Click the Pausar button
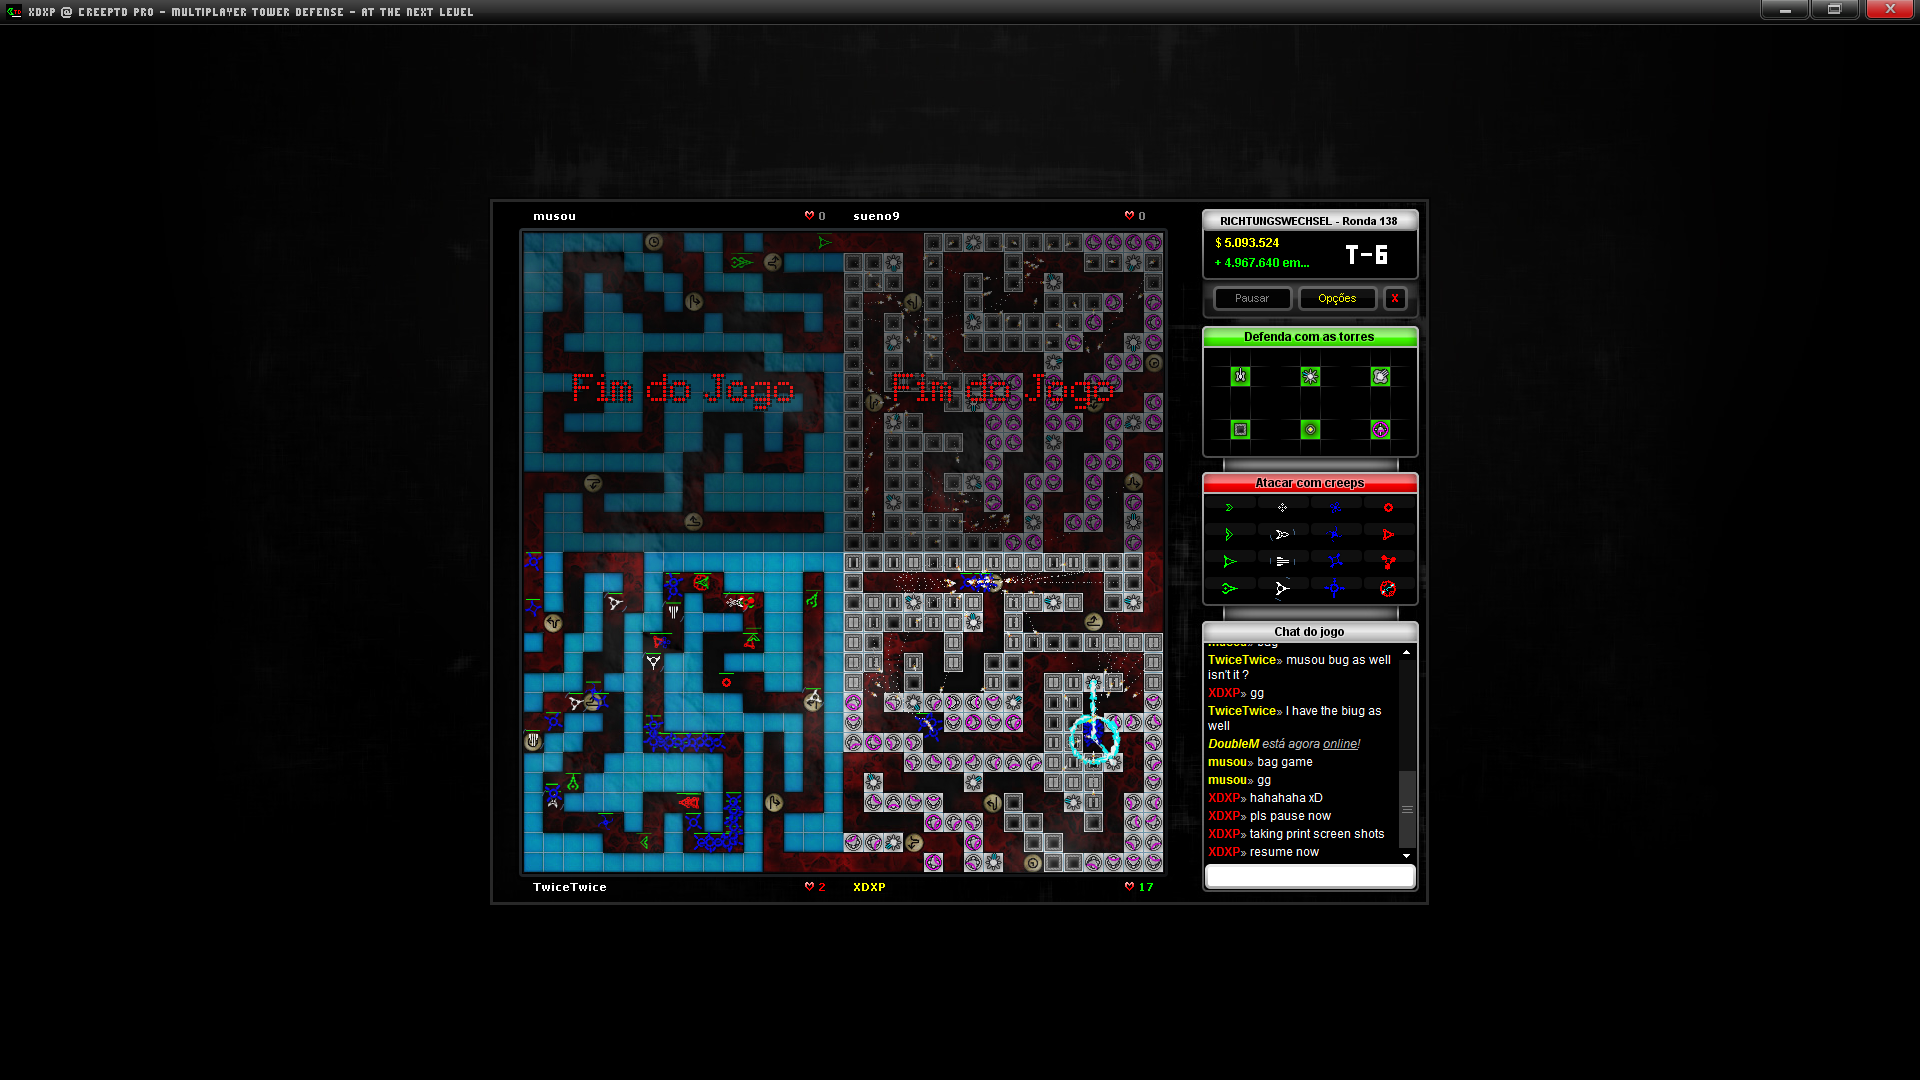Viewport: 1920px width, 1080px height. point(1252,298)
